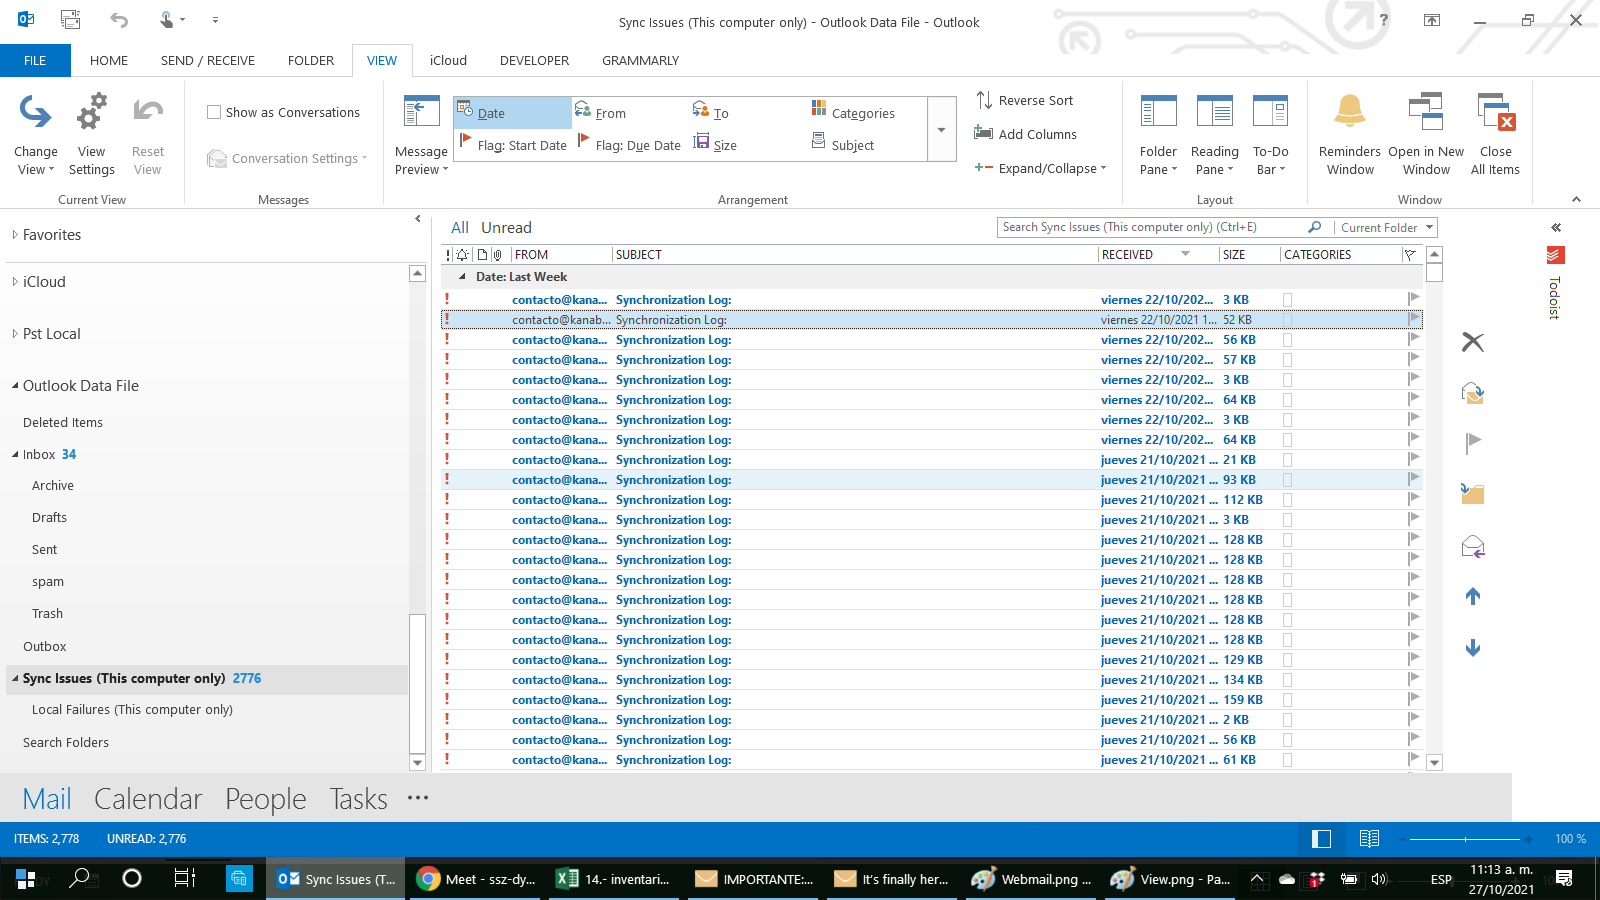
Task: Click Close All Items
Action: [1495, 135]
